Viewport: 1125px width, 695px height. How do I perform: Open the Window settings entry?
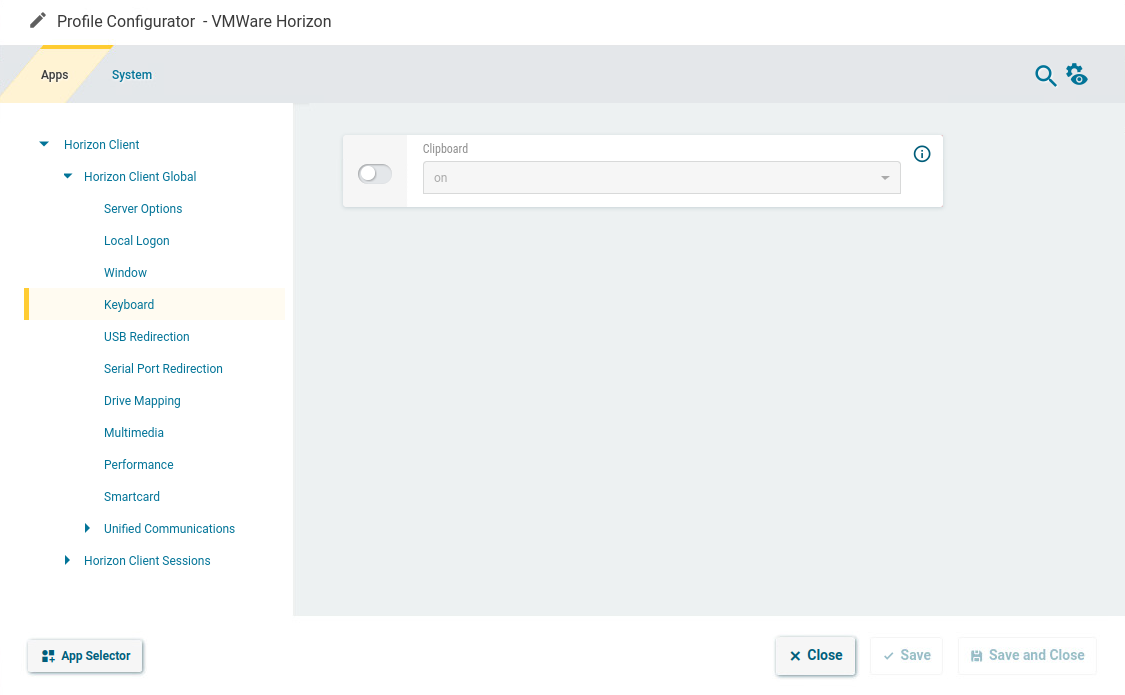click(125, 273)
